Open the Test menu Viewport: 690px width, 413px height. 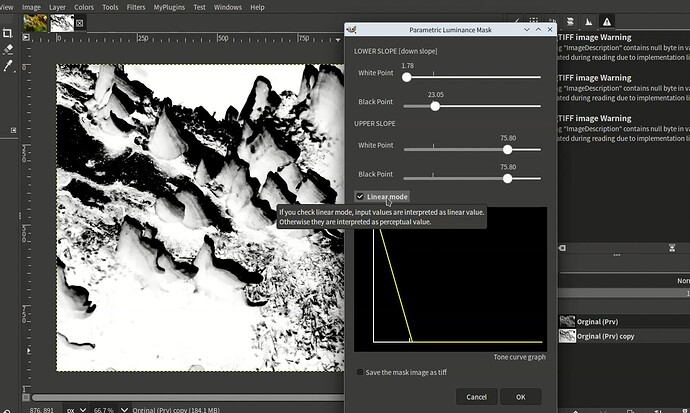click(199, 7)
